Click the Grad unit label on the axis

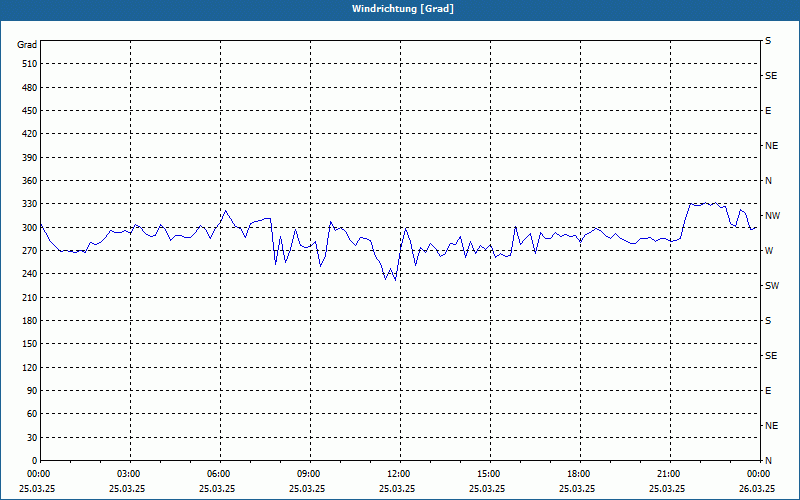27,45
